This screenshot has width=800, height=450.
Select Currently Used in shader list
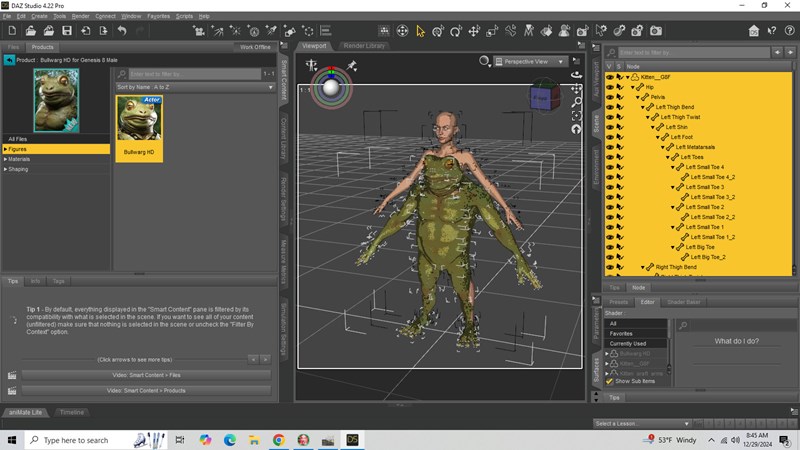(x=636, y=344)
